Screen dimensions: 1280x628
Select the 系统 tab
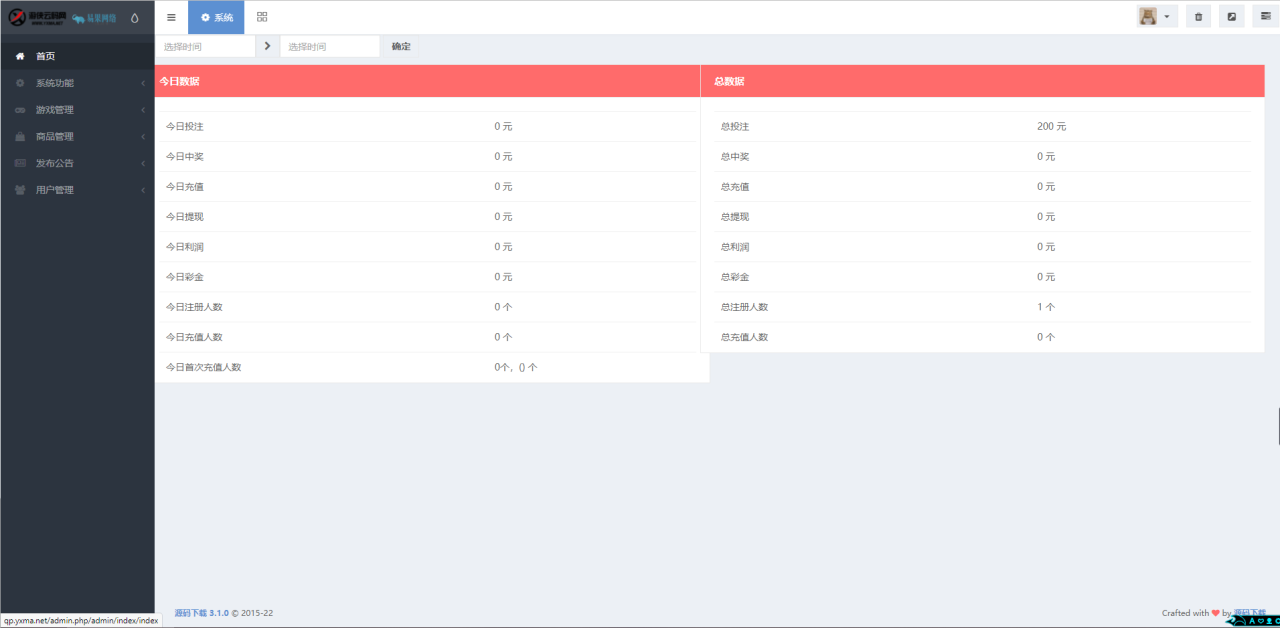[x=216, y=17]
